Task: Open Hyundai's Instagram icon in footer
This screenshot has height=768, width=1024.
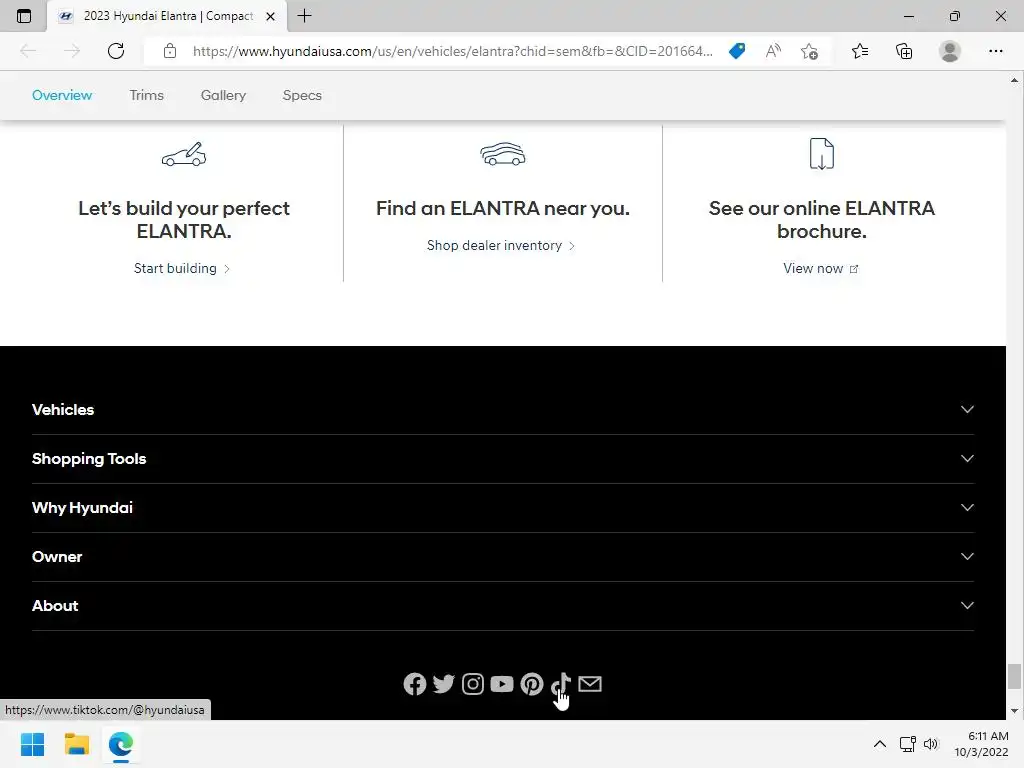Action: pyautogui.click(x=473, y=684)
